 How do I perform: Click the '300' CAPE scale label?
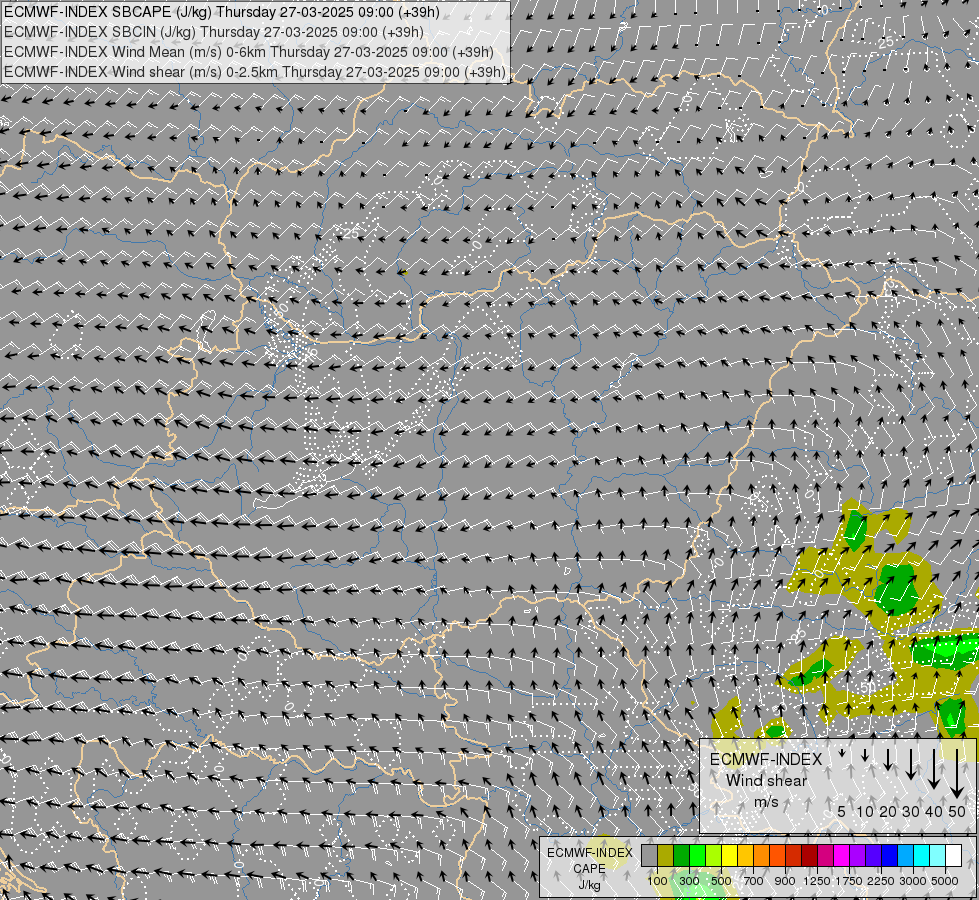pos(689,881)
